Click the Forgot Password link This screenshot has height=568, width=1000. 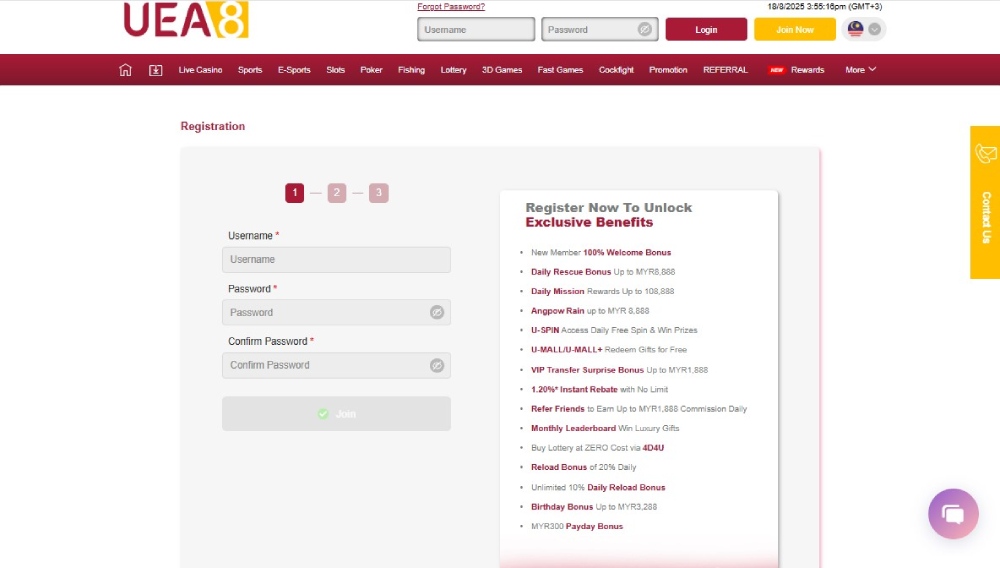click(x=451, y=6)
